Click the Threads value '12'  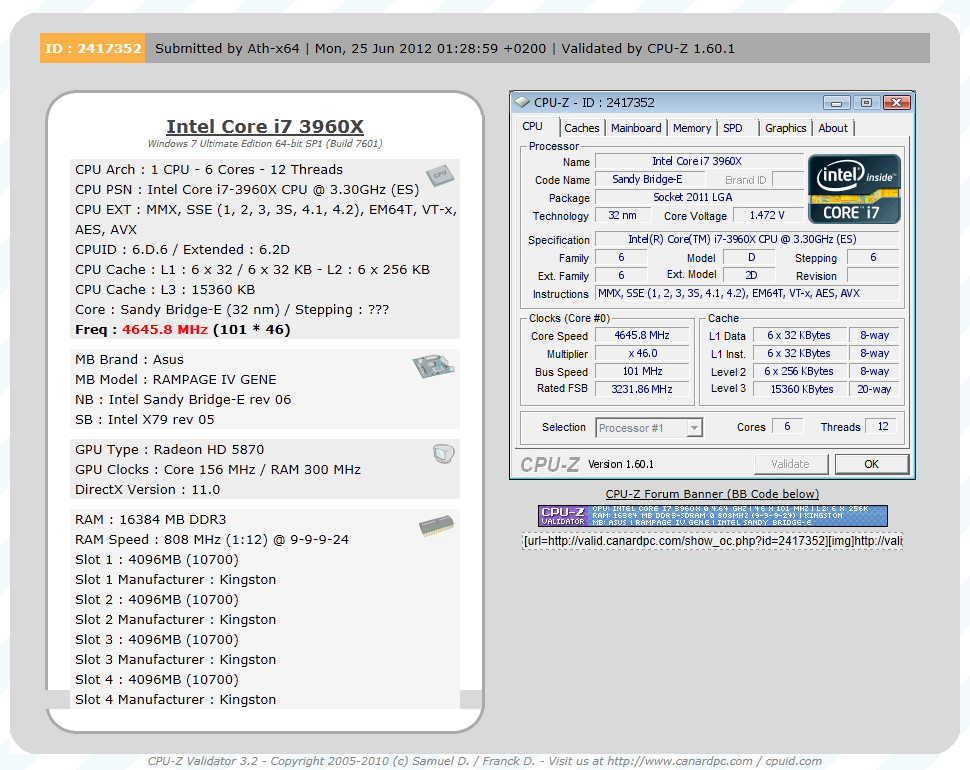(883, 426)
